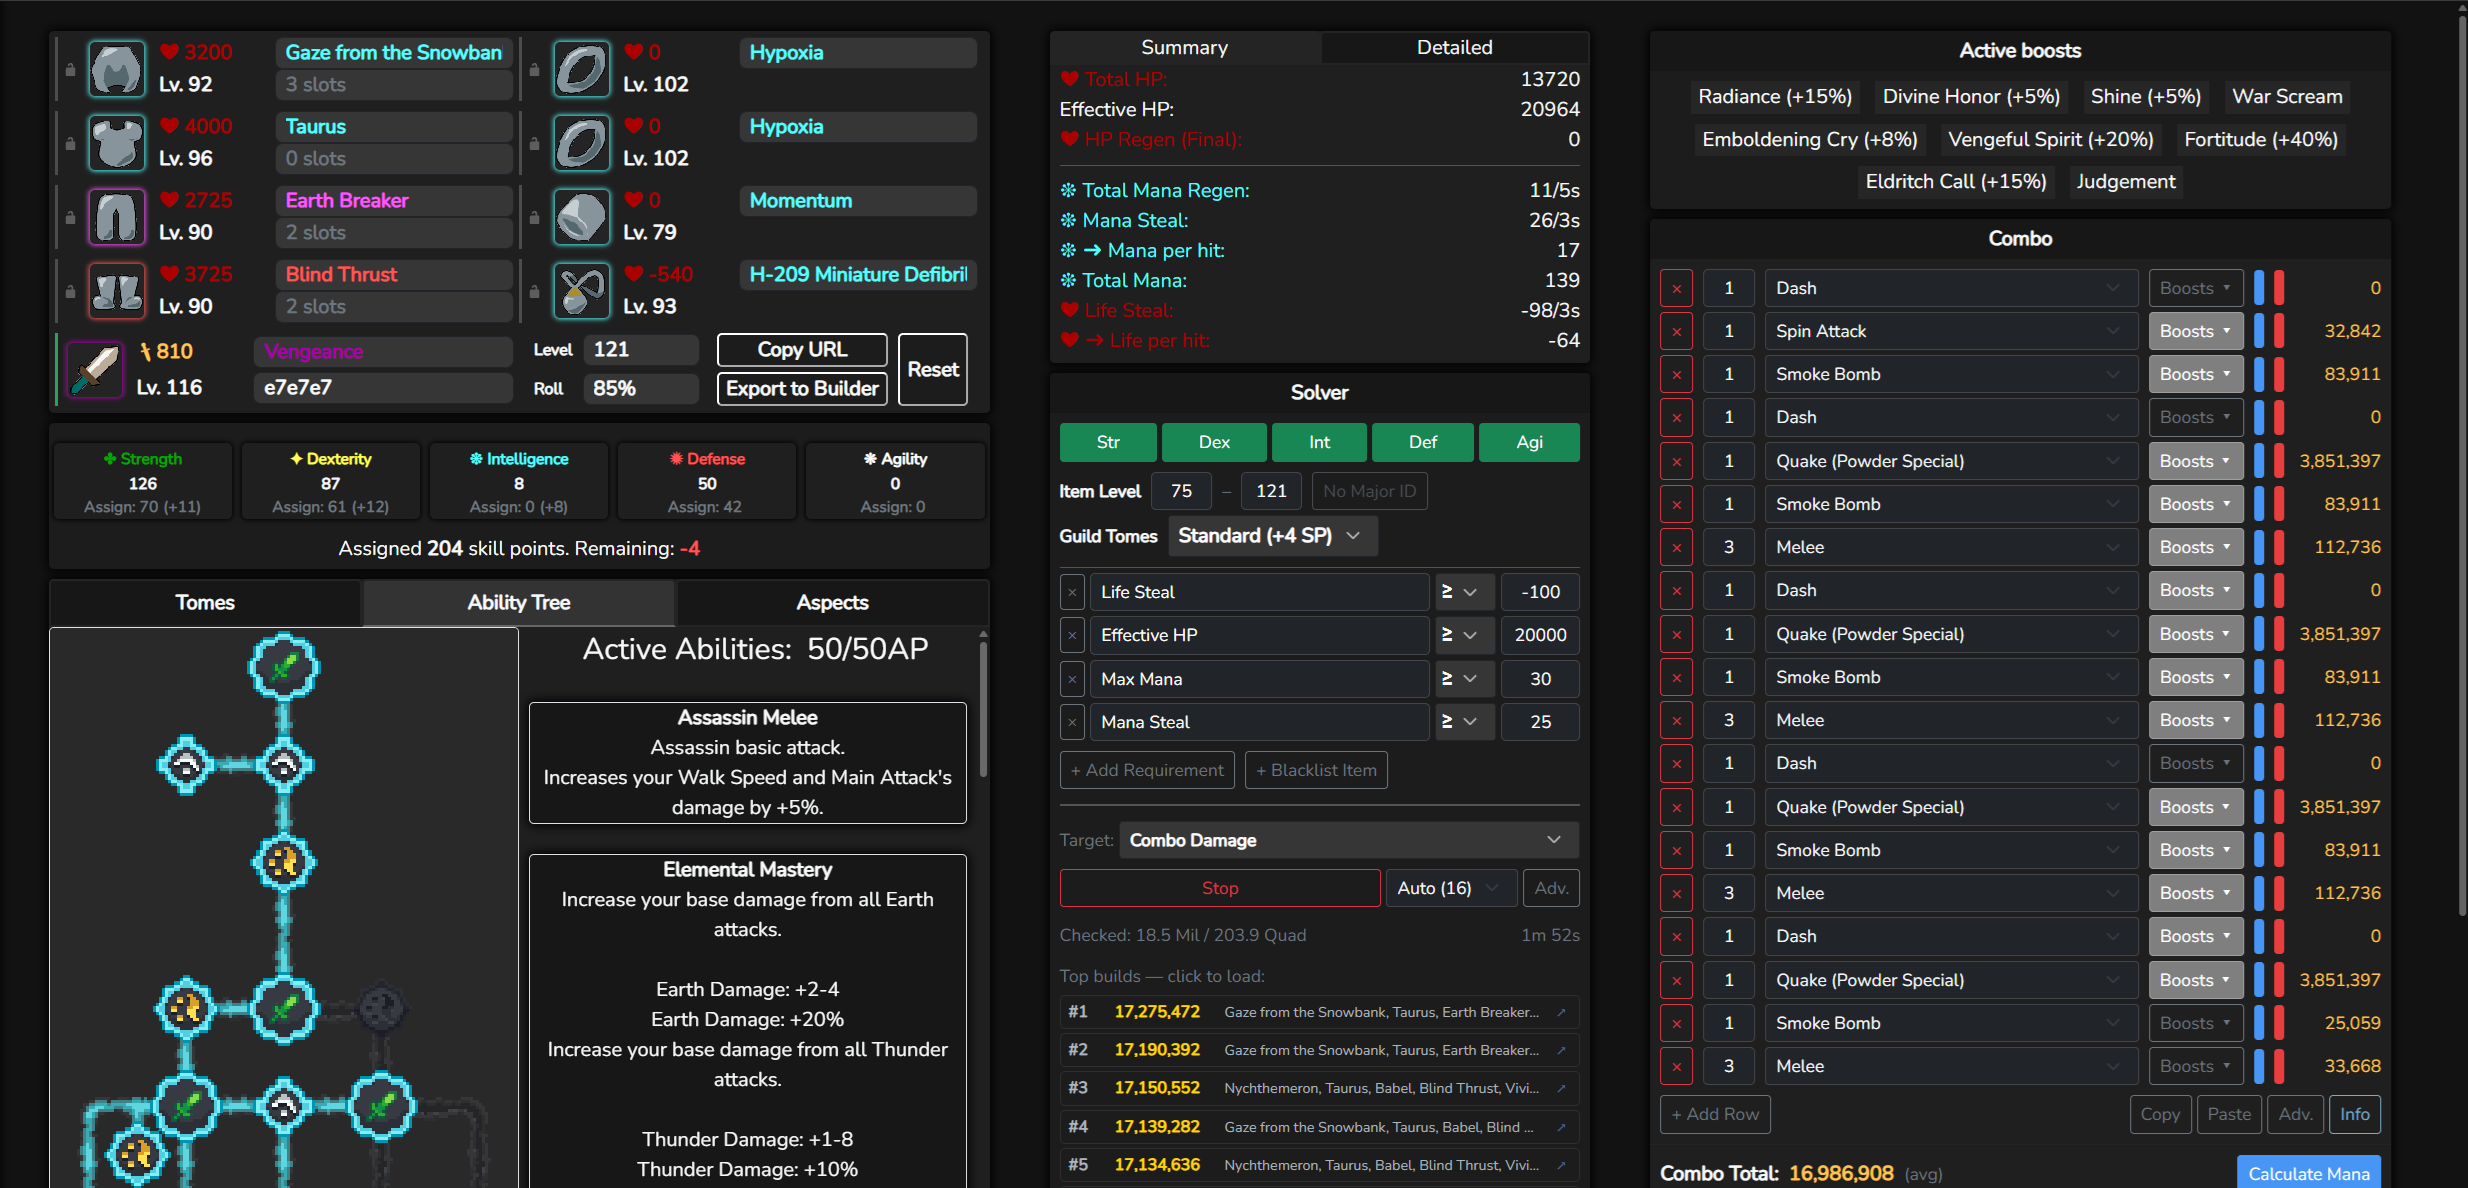The width and height of the screenshot is (2468, 1188).
Task: Click the lock icon beside Momentum bracelet
Action: pos(535,218)
